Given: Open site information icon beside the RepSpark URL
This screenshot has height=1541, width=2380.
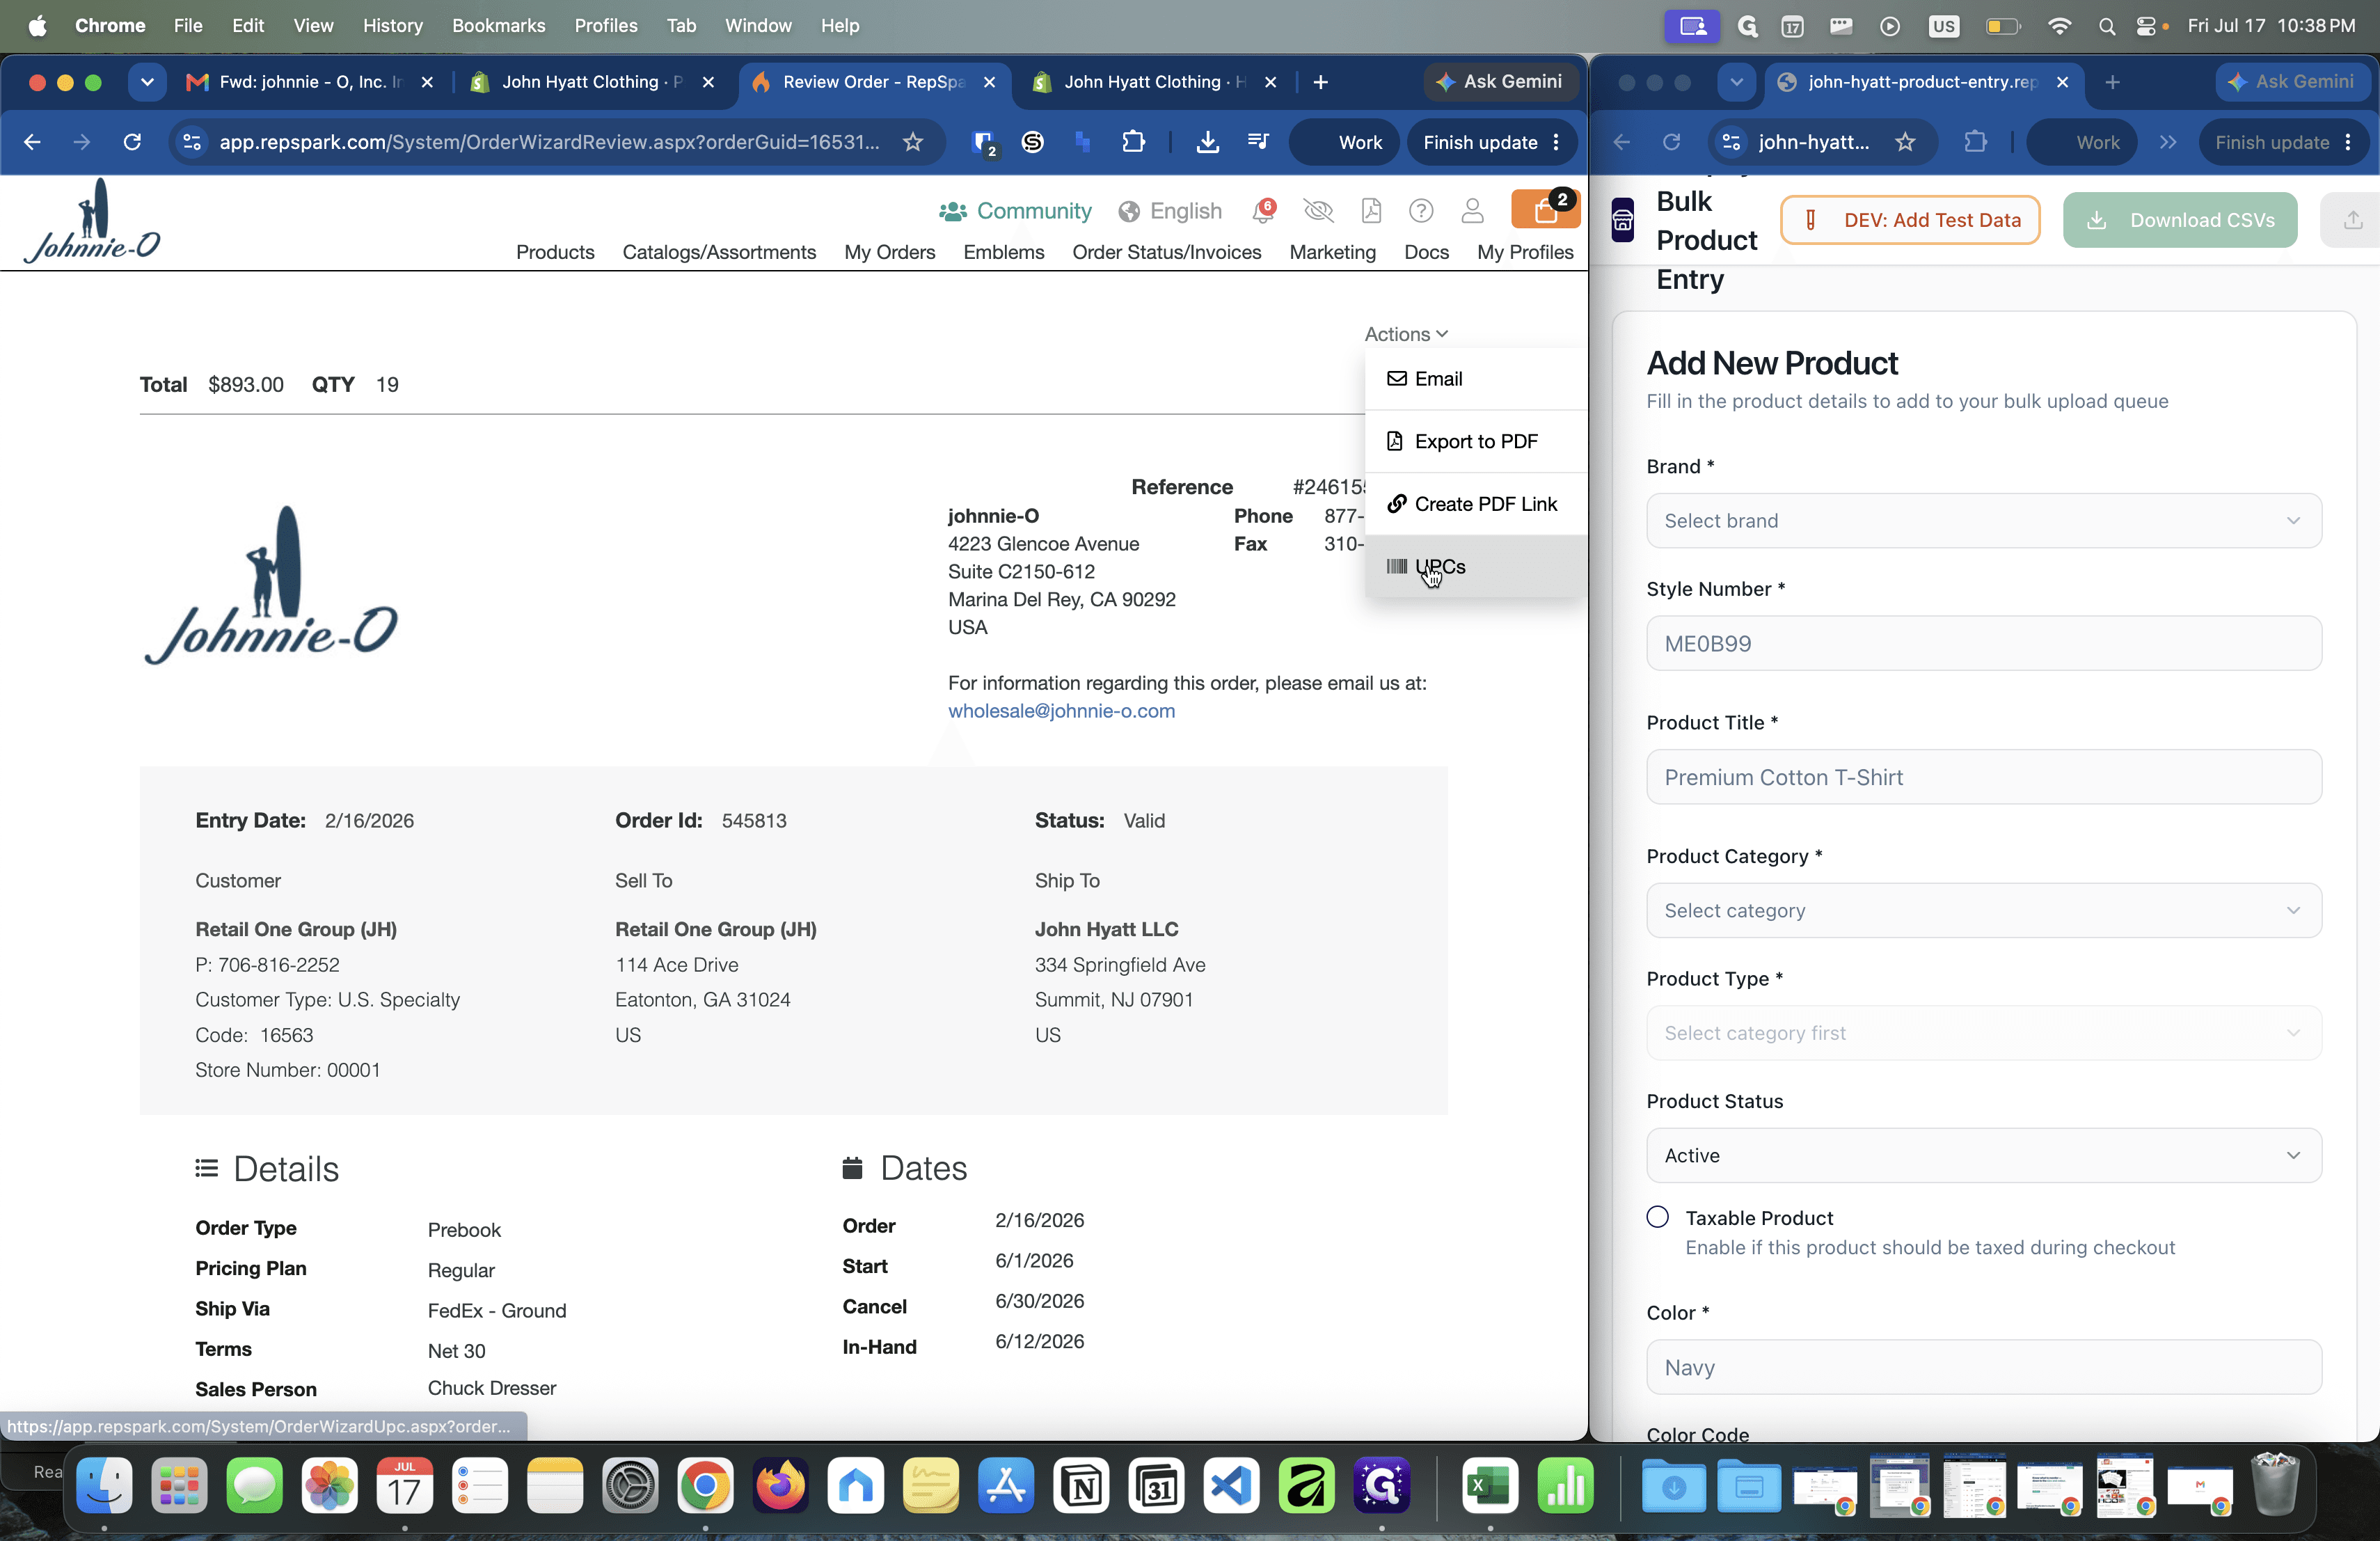Looking at the screenshot, I should pos(192,142).
